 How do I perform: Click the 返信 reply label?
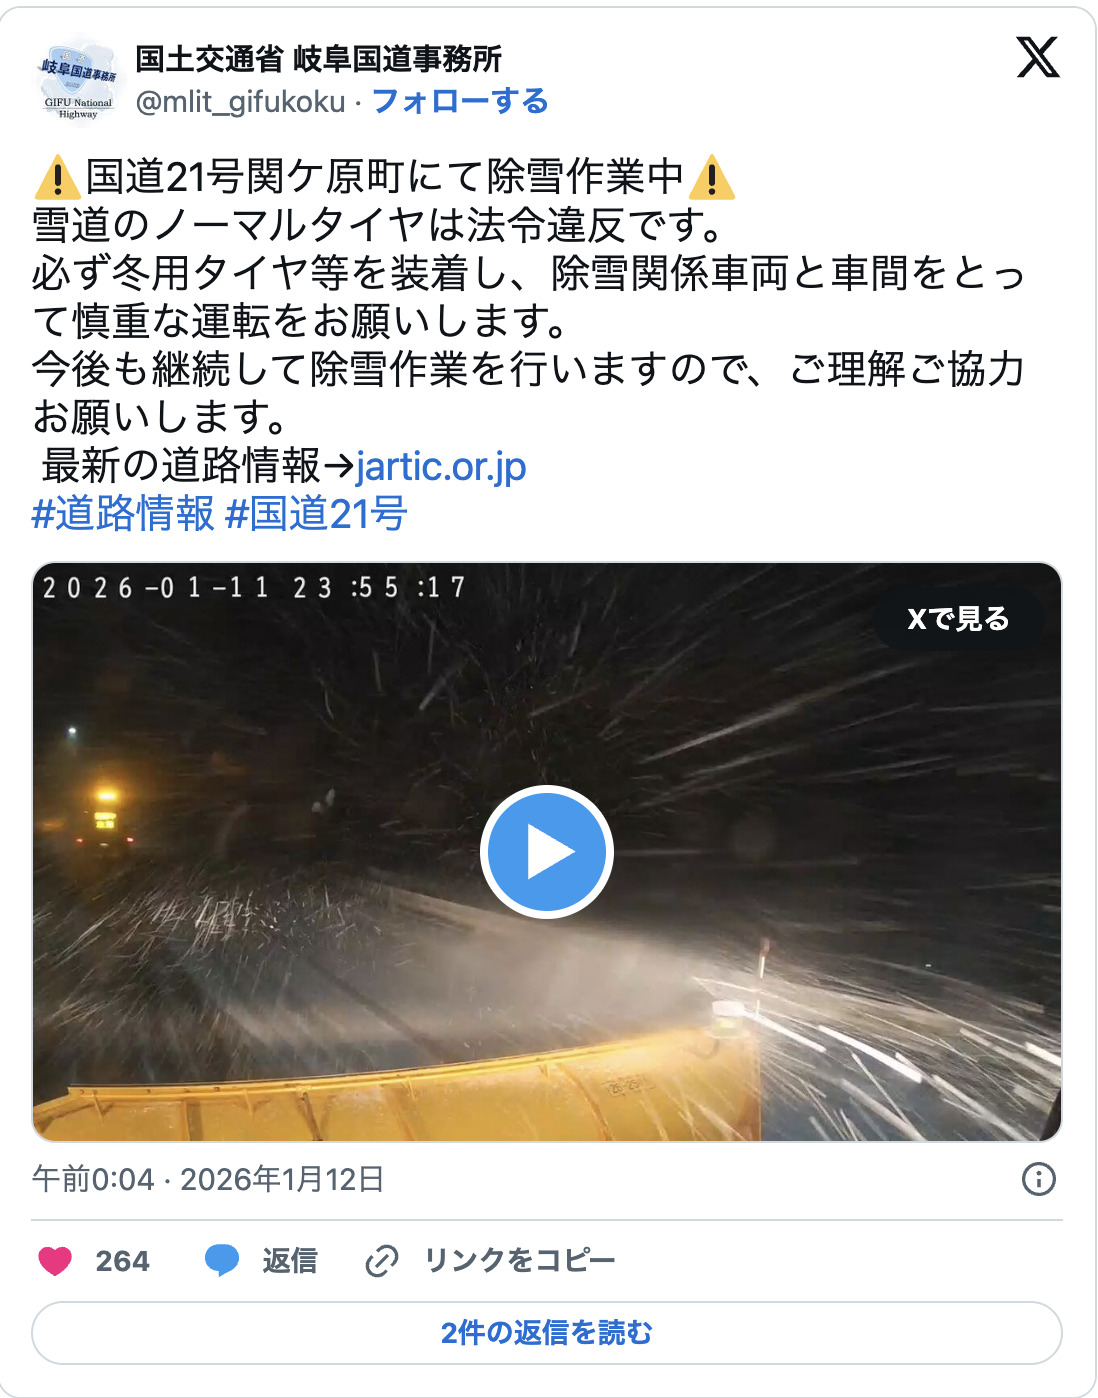pos(290,1260)
